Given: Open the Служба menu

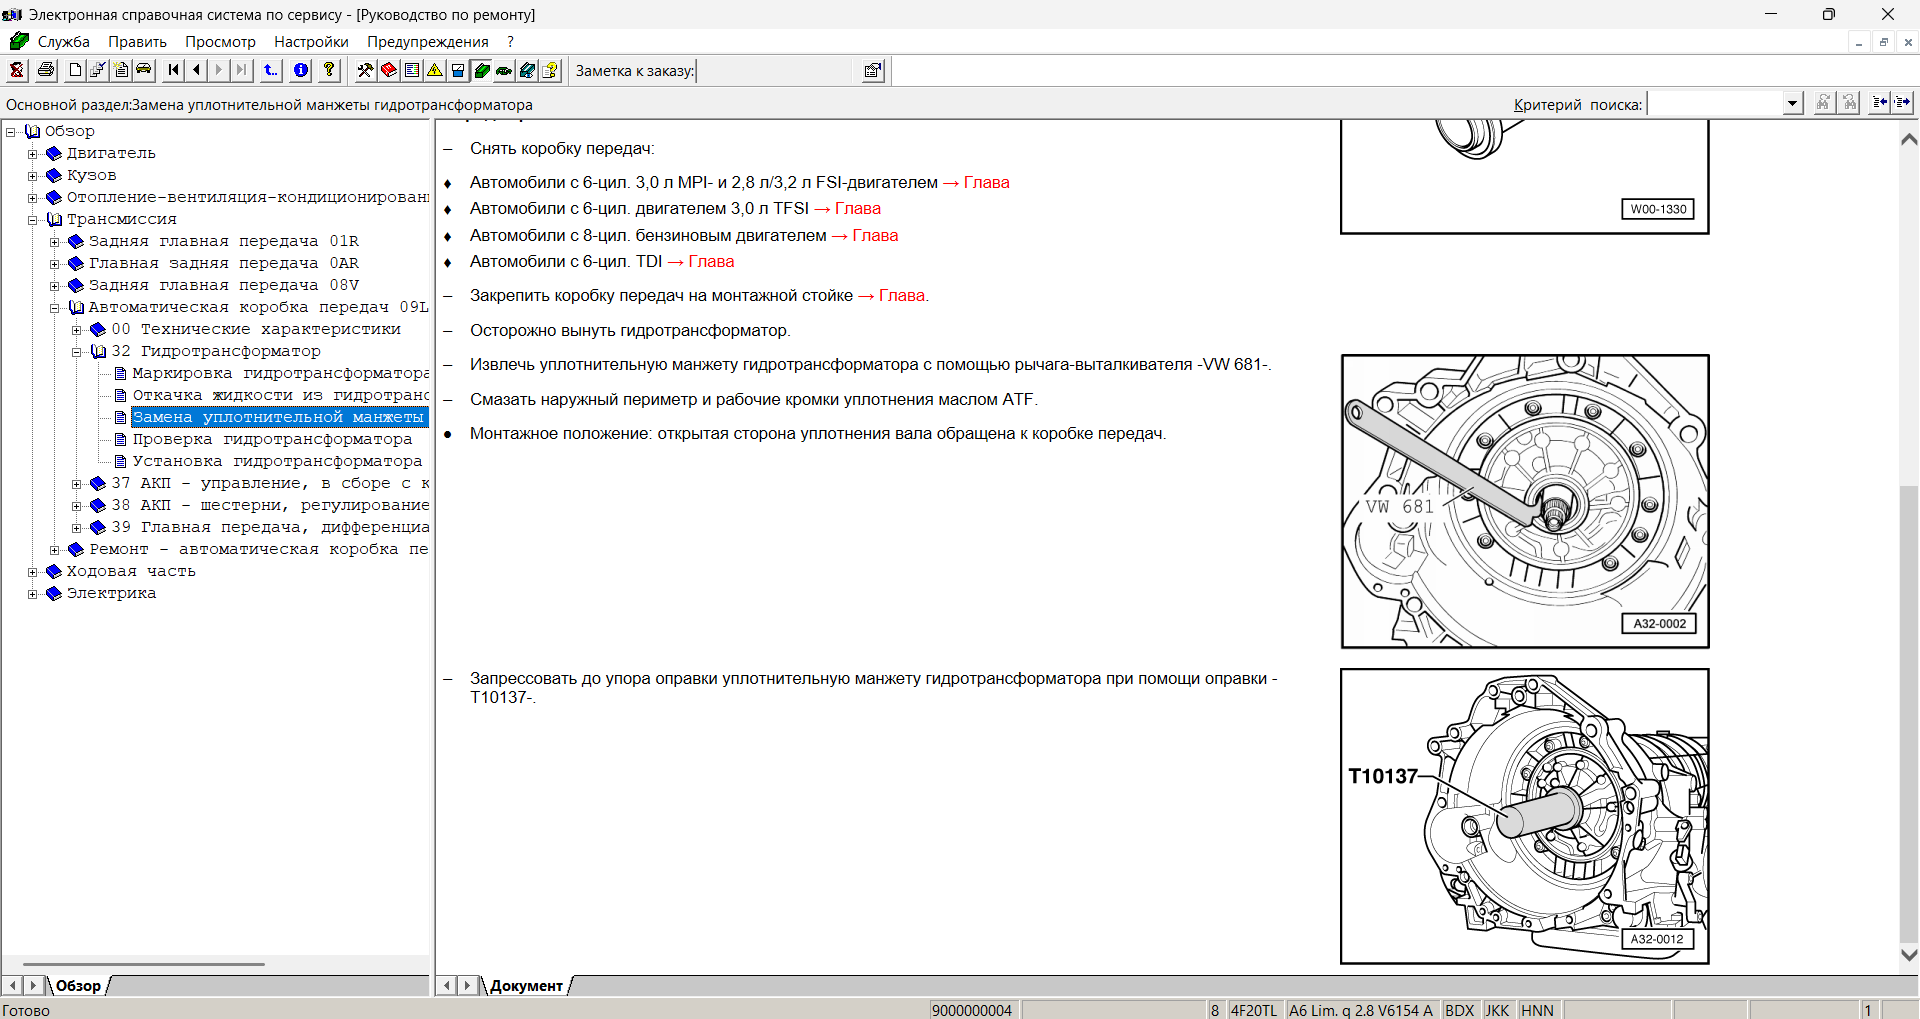Looking at the screenshot, I should pyautogui.click(x=64, y=42).
